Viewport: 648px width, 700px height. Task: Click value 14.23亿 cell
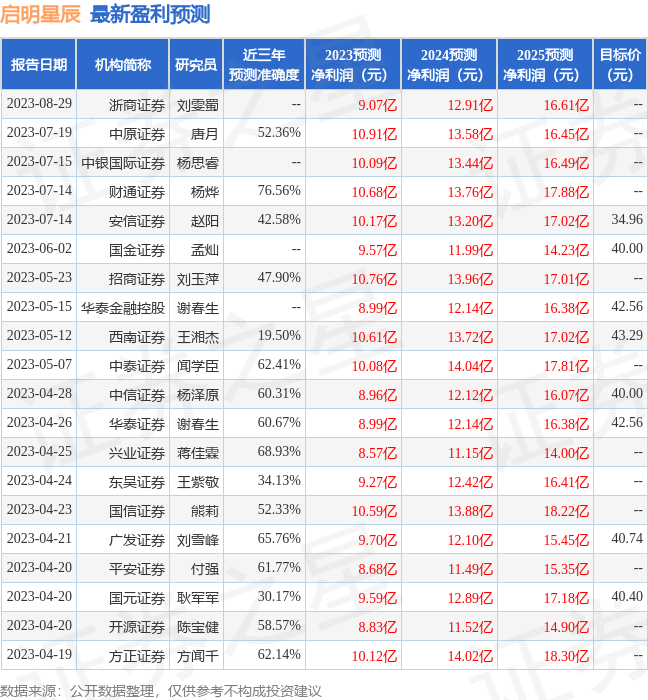566,250
